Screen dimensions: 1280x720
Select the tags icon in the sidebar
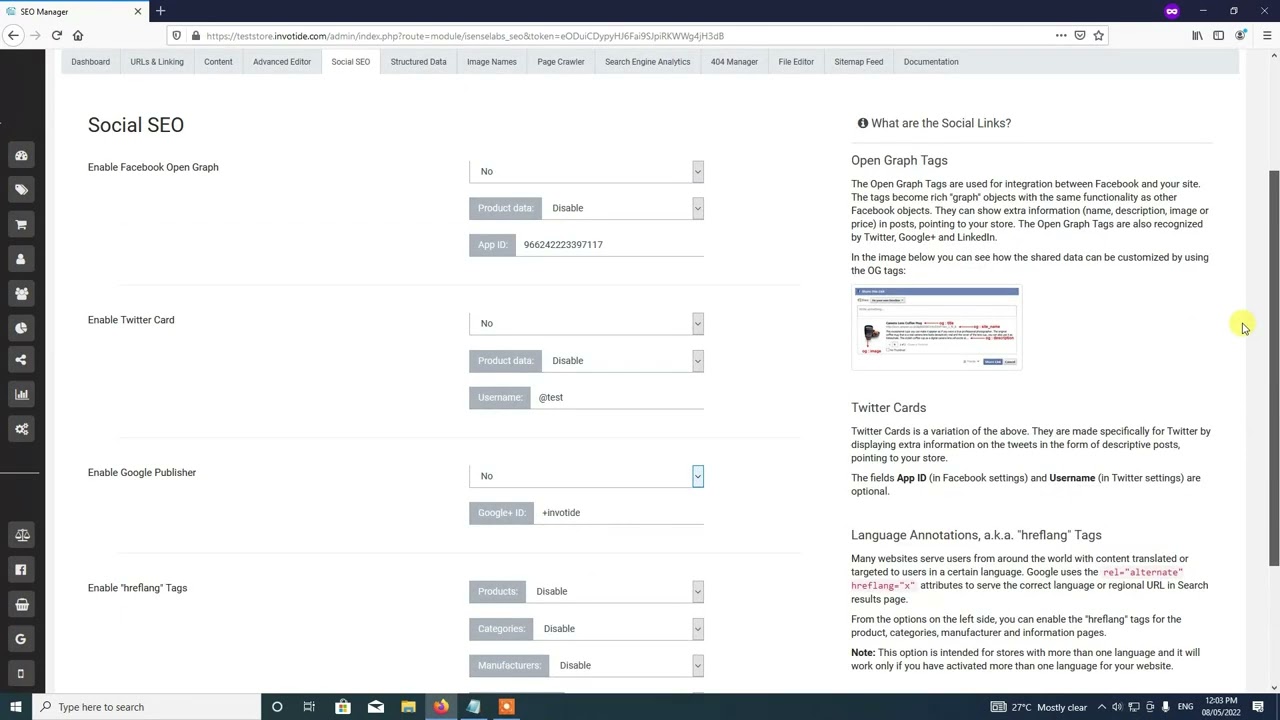point(21,189)
